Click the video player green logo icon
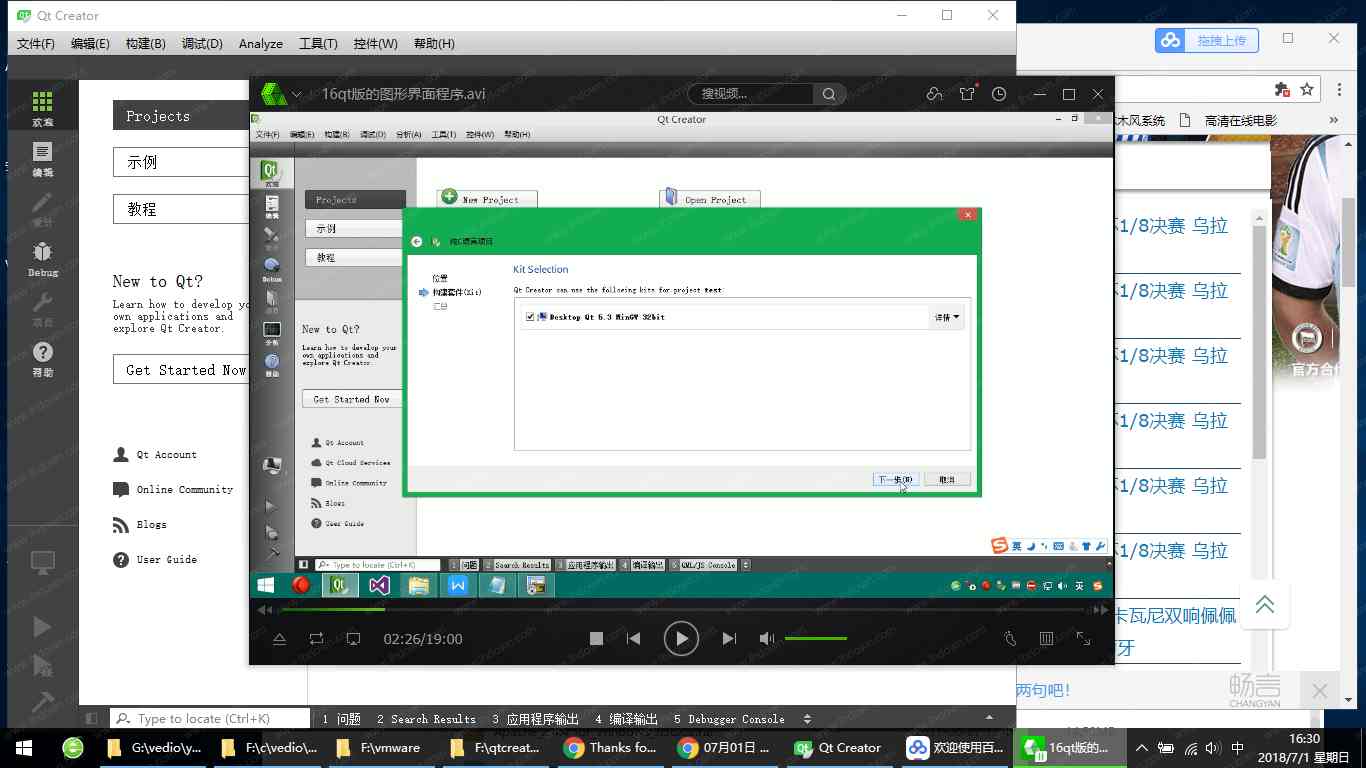 click(x=274, y=94)
